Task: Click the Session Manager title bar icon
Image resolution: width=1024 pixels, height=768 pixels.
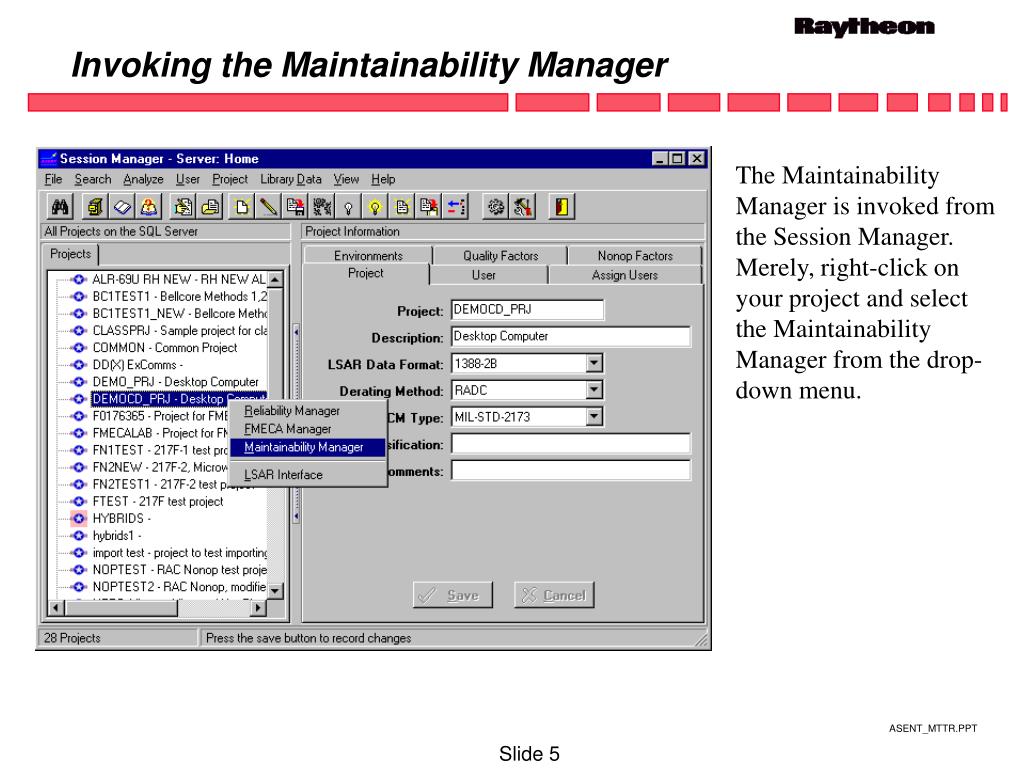Action: pyautogui.click(x=48, y=159)
